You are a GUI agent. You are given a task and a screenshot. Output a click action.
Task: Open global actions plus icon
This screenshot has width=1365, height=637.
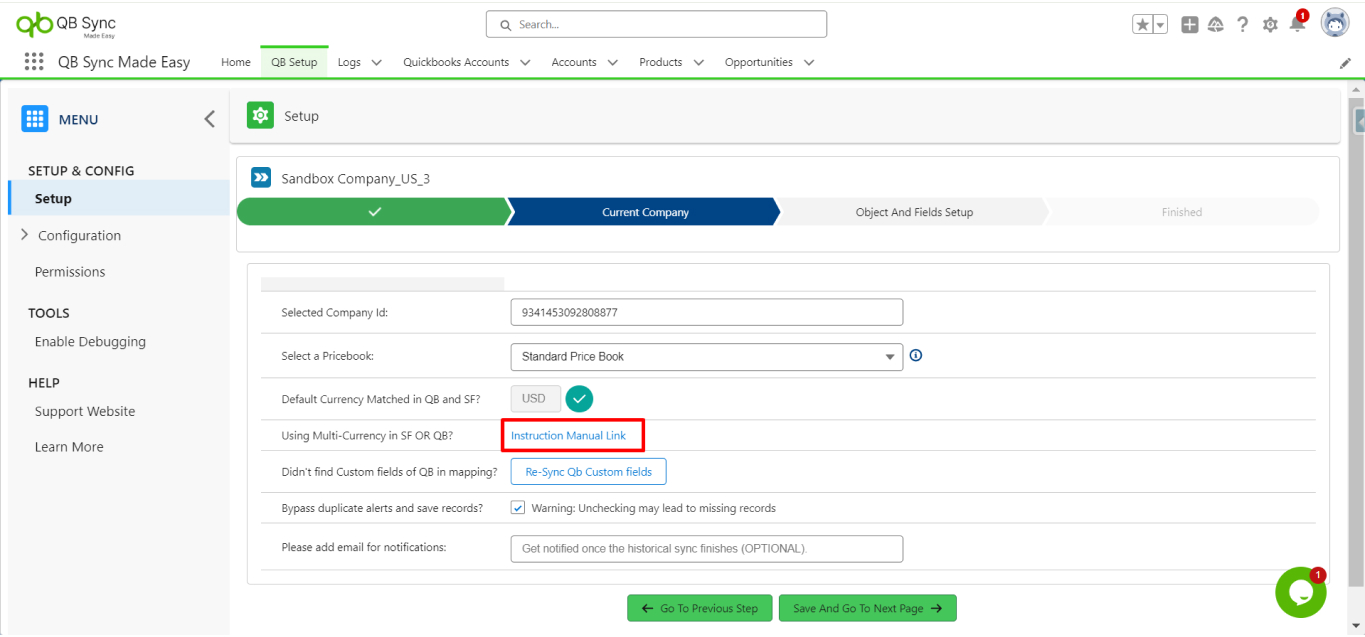(x=1189, y=25)
